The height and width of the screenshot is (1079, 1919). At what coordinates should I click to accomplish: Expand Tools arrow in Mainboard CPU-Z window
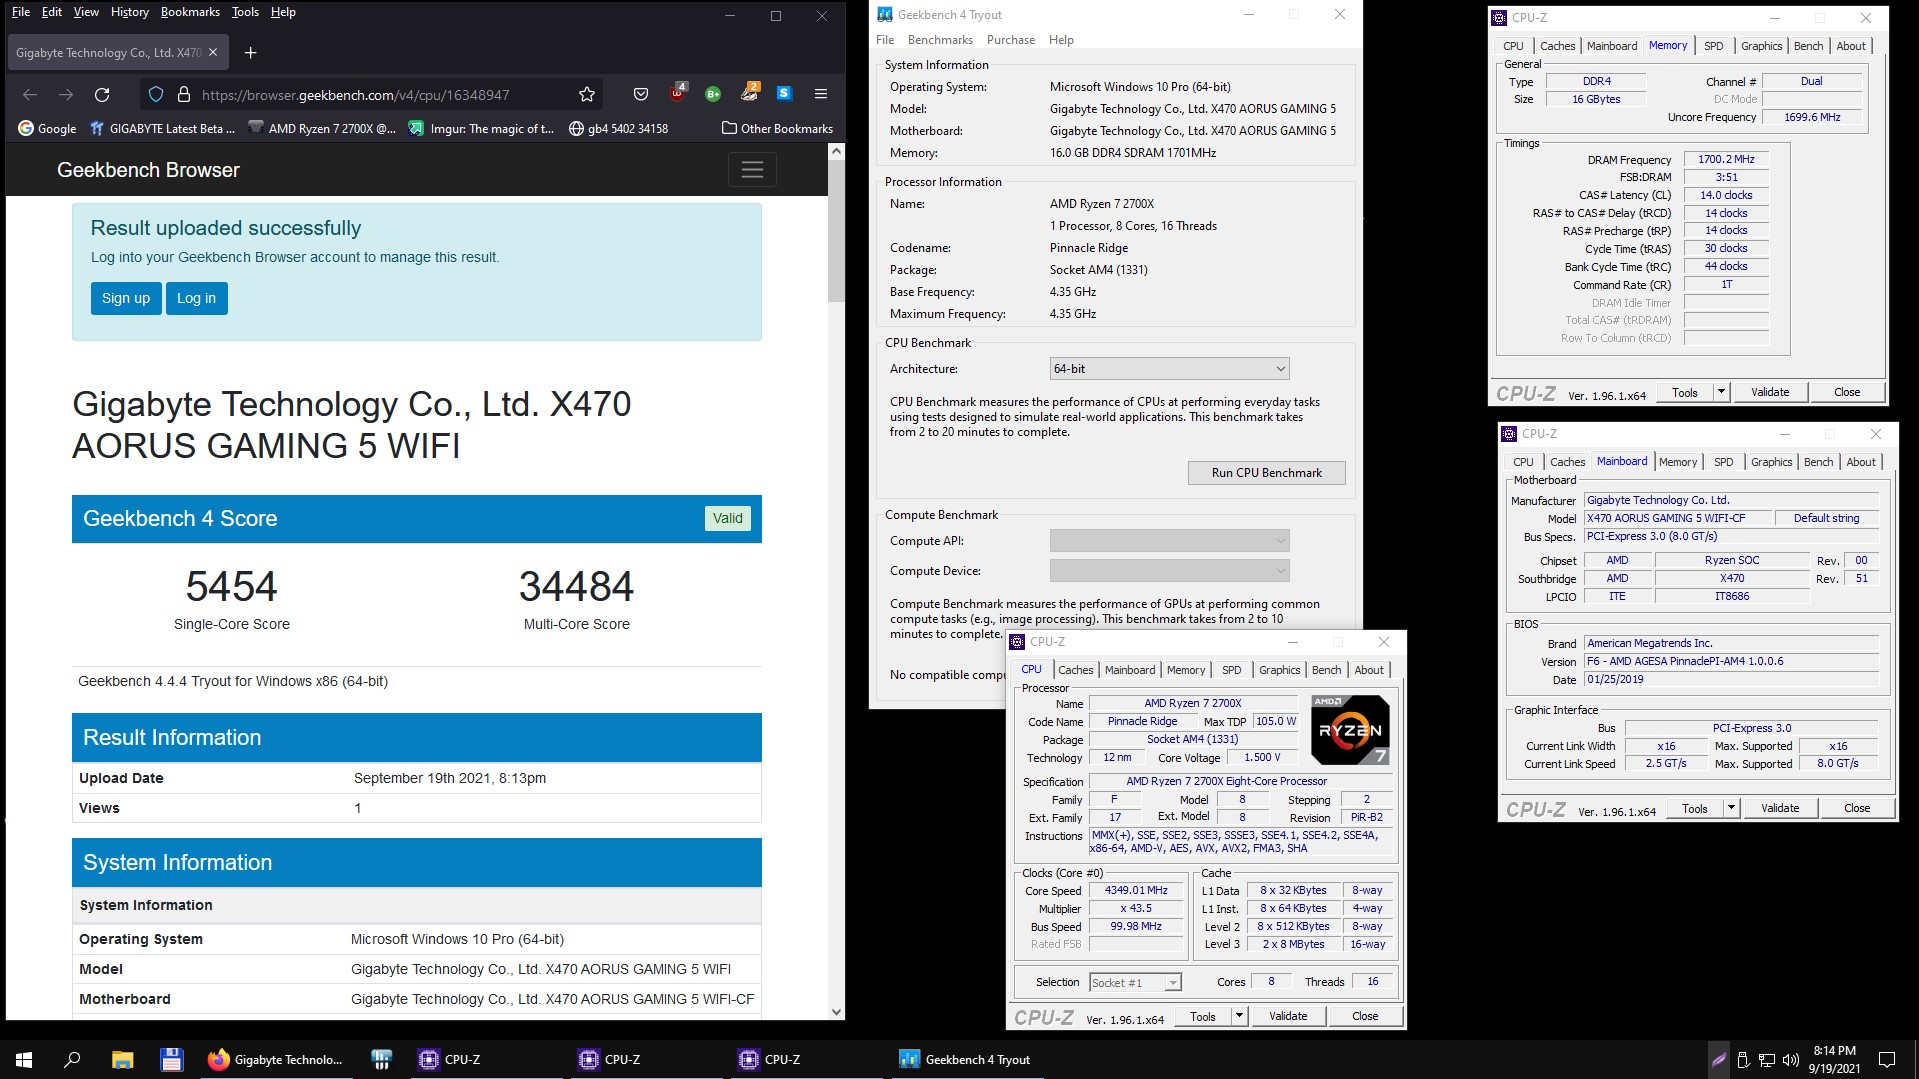1731,808
